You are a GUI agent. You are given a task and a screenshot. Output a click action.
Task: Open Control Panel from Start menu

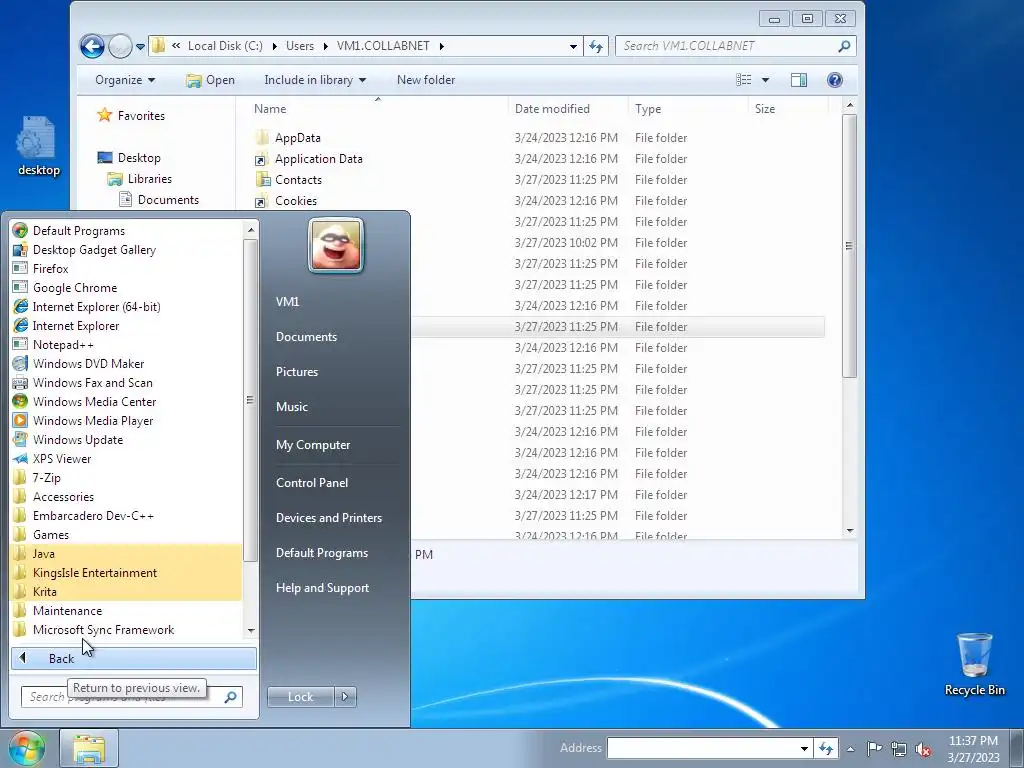click(x=312, y=483)
